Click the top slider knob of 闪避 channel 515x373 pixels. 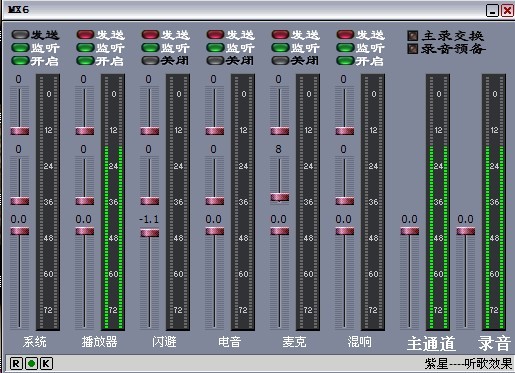click(x=150, y=131)
